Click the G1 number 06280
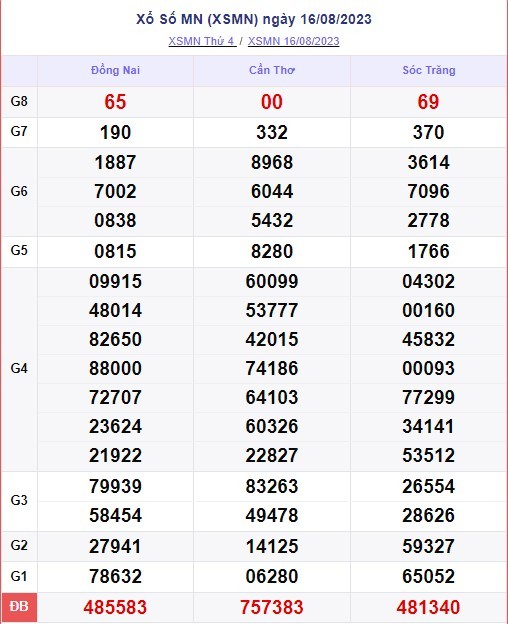The image size is (508, 624). pos(272,577)
